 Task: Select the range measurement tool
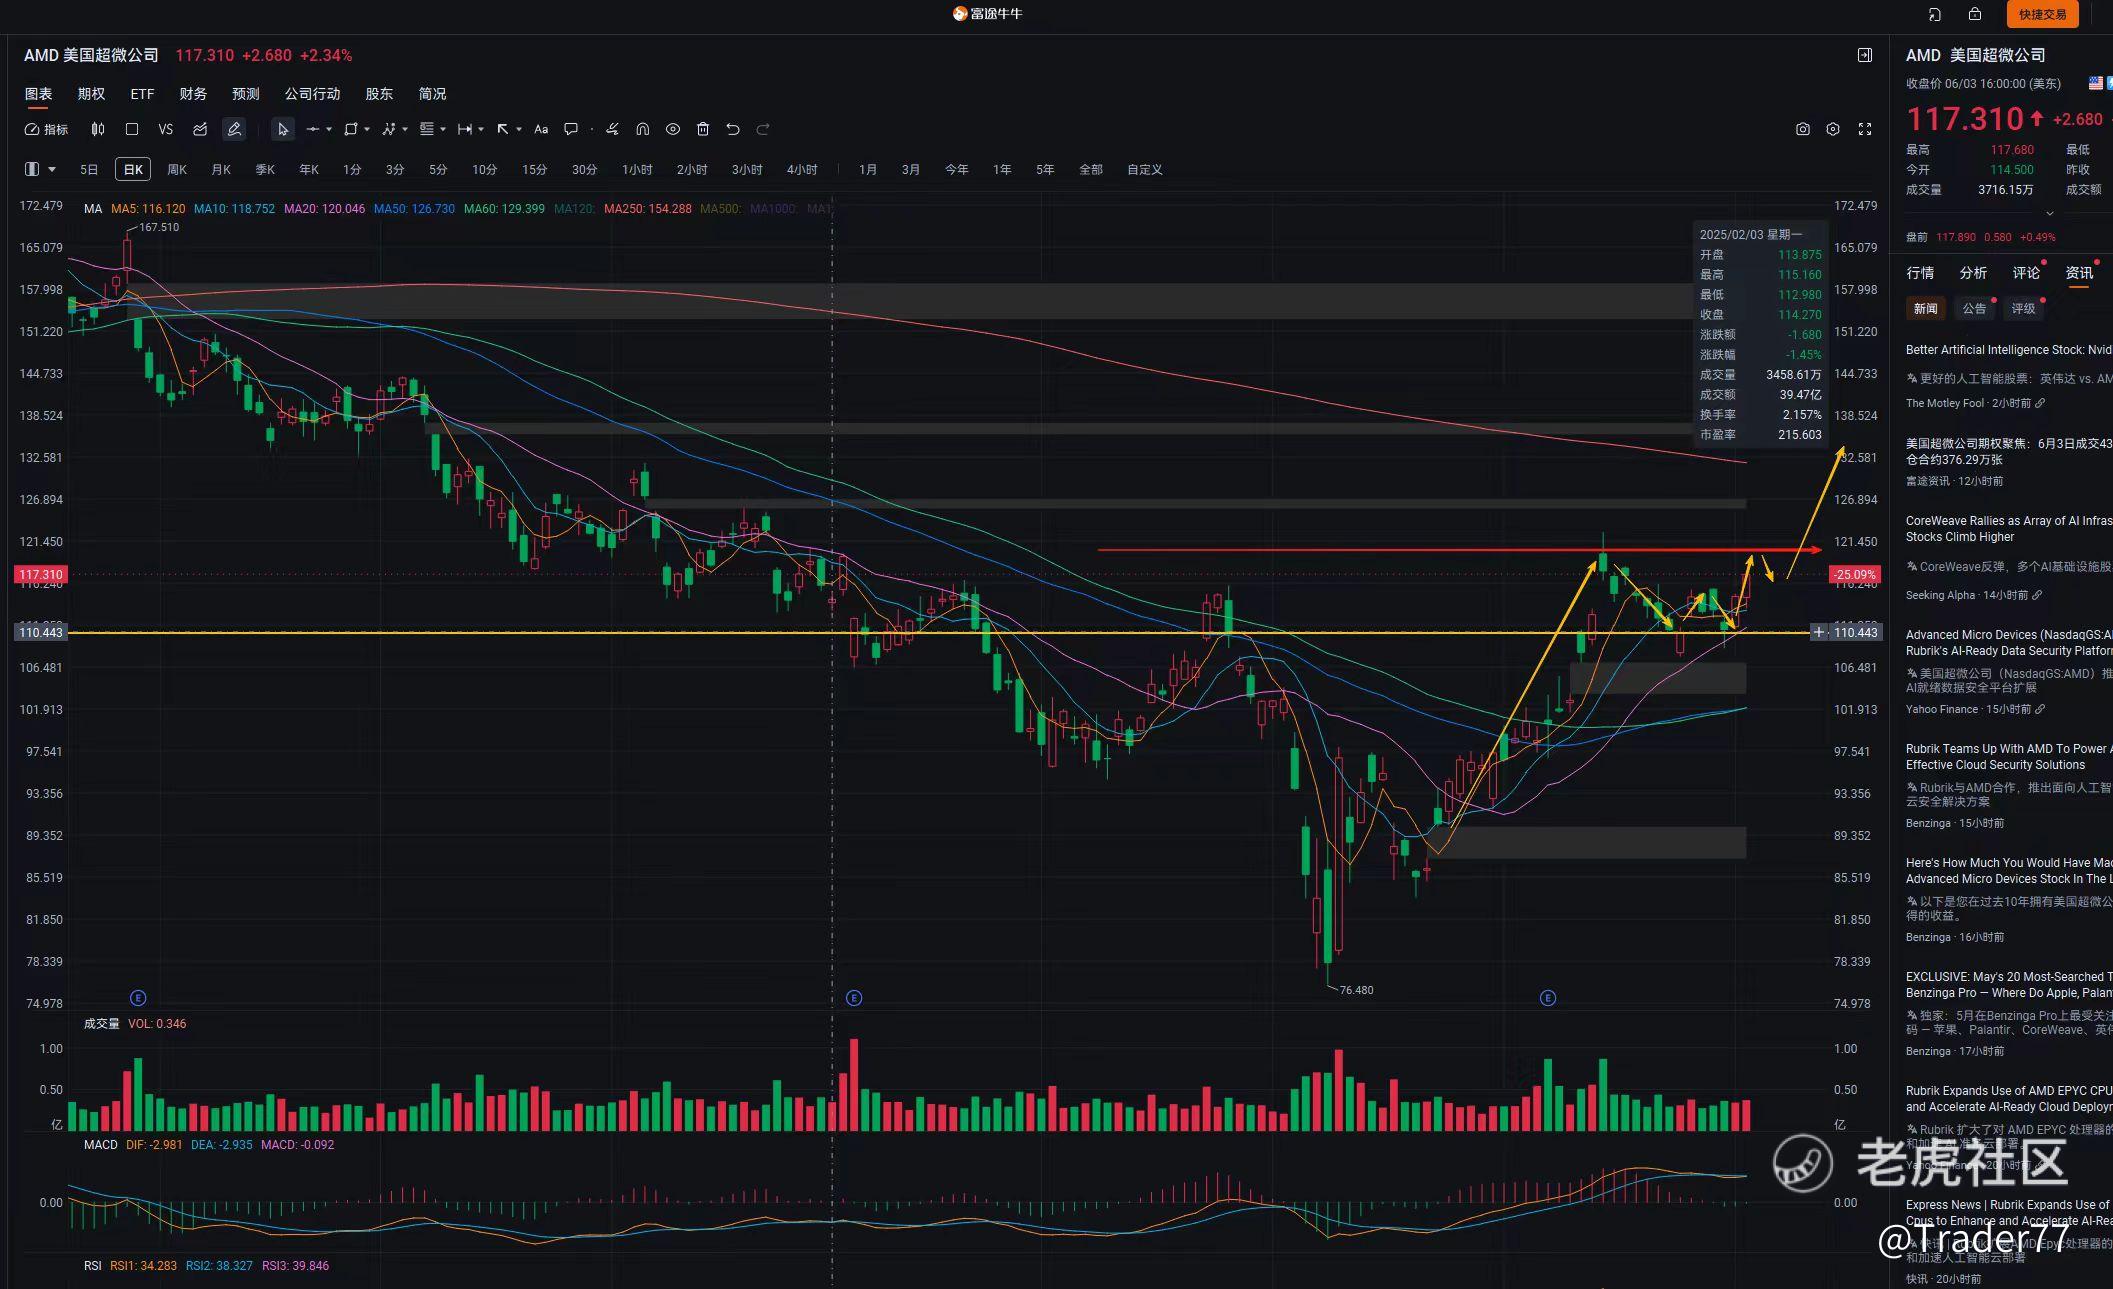465,129
